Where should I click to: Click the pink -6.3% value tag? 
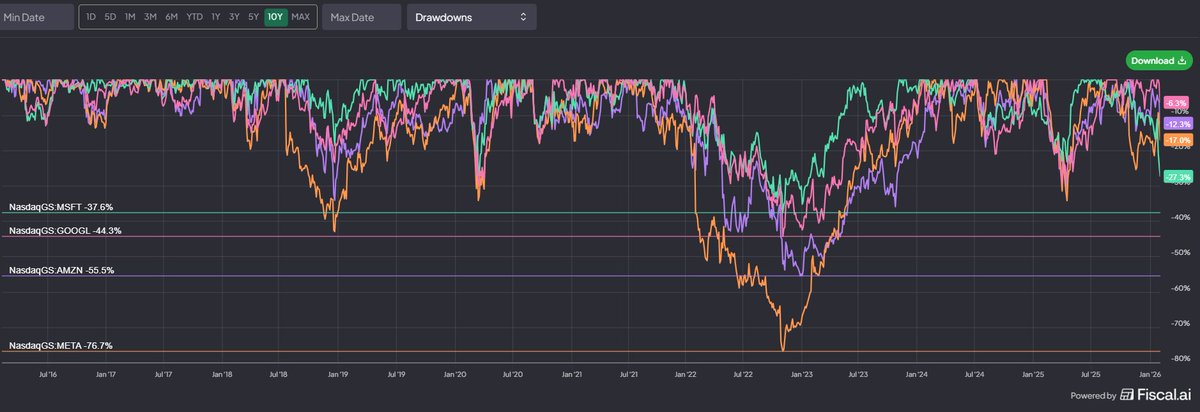(1177, 103)
